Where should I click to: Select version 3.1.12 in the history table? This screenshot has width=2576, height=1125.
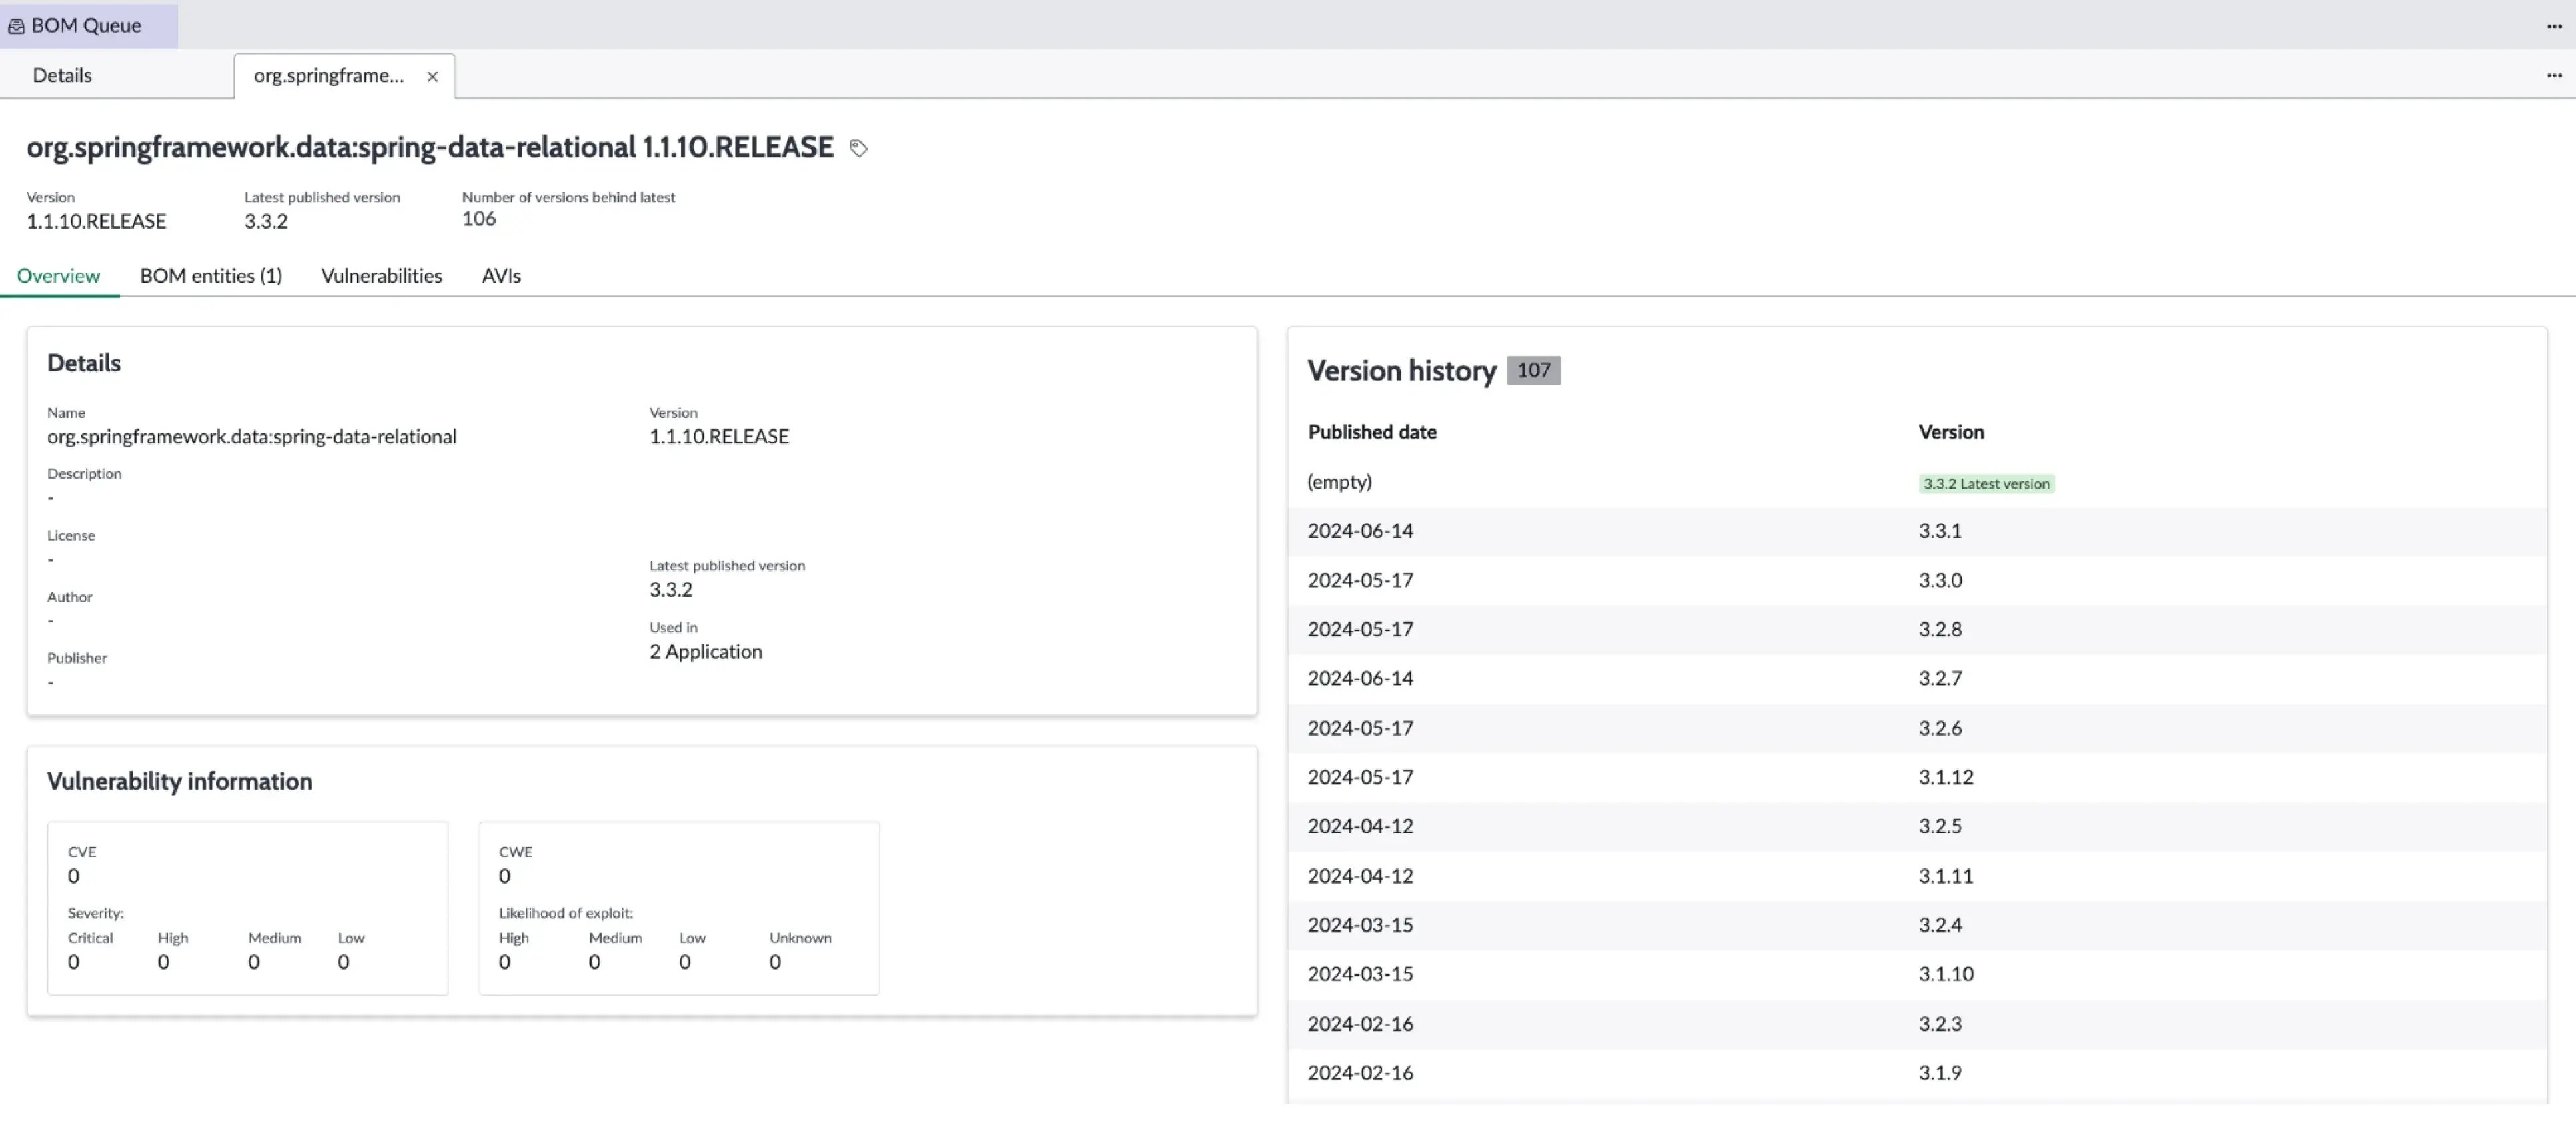(x=1946, y=777)
